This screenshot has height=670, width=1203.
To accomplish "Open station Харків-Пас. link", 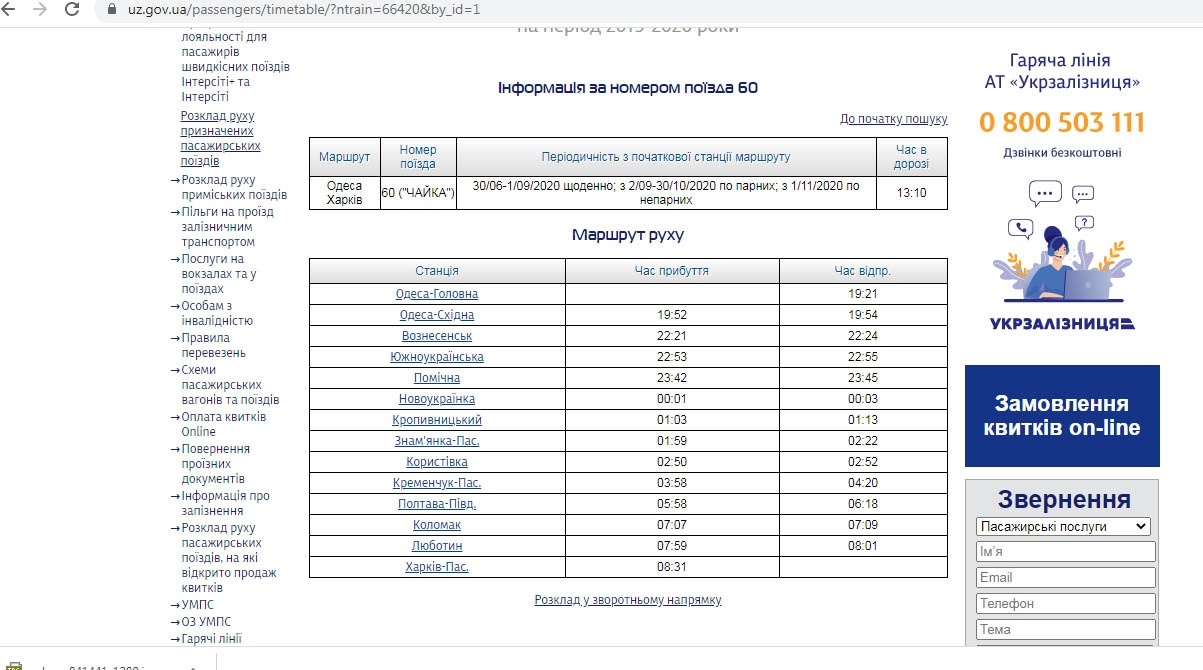I will click(x=437, y=567).
